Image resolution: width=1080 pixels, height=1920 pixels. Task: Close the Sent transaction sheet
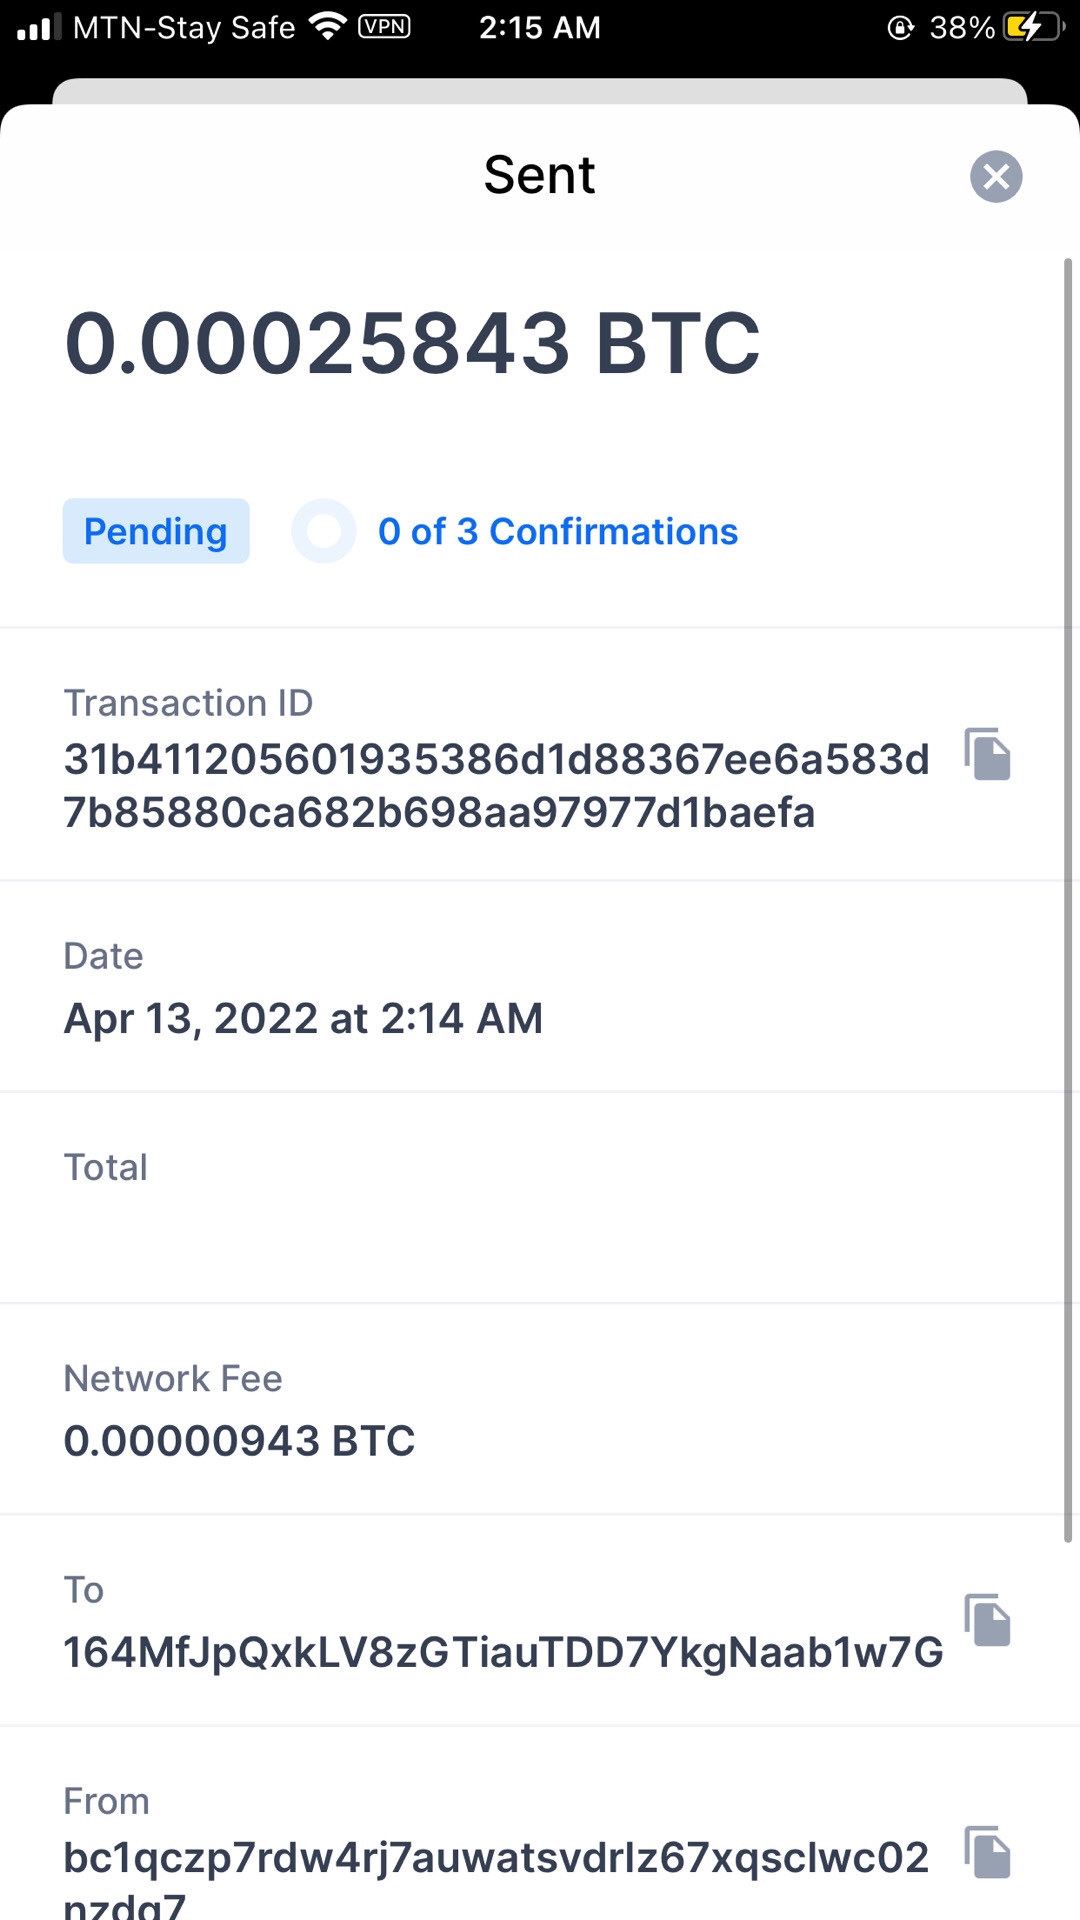point(996,177)
